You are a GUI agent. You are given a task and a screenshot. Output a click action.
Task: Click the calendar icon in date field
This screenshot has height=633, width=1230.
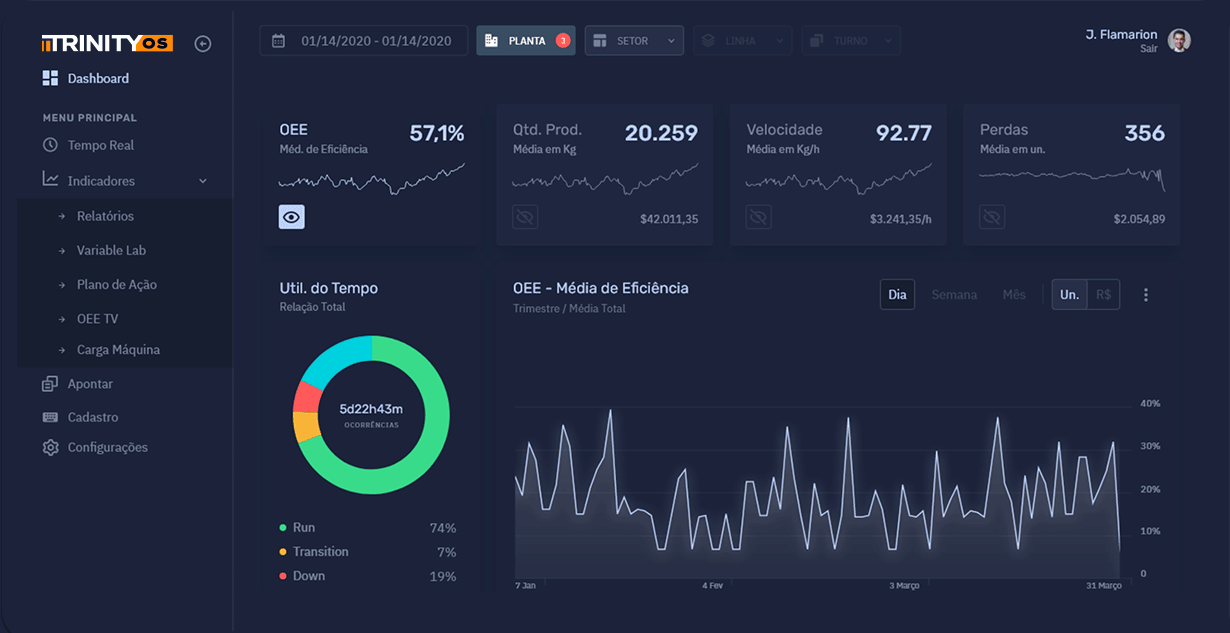pyautogui.click(x=279, y=41)
